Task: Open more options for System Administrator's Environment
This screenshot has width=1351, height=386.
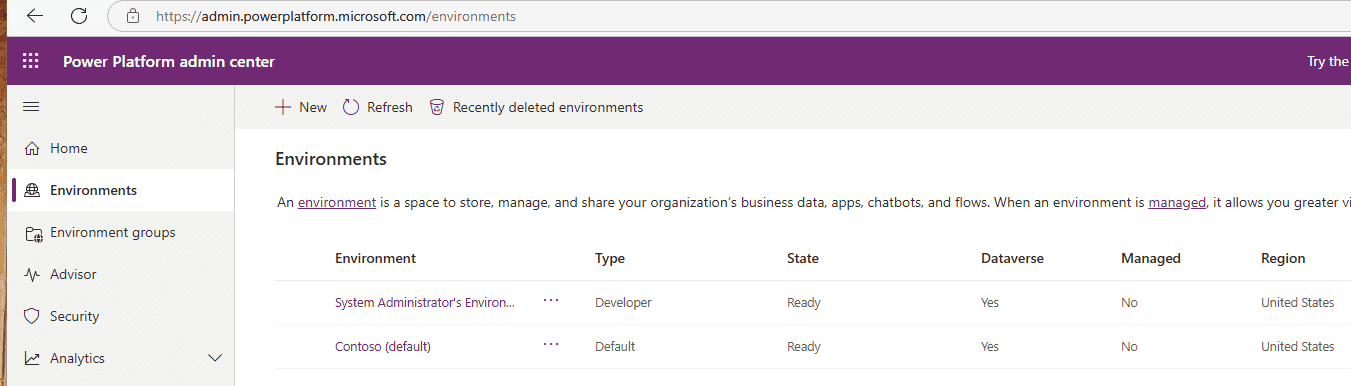Action: pyautogui.click(x=551, y=301)
